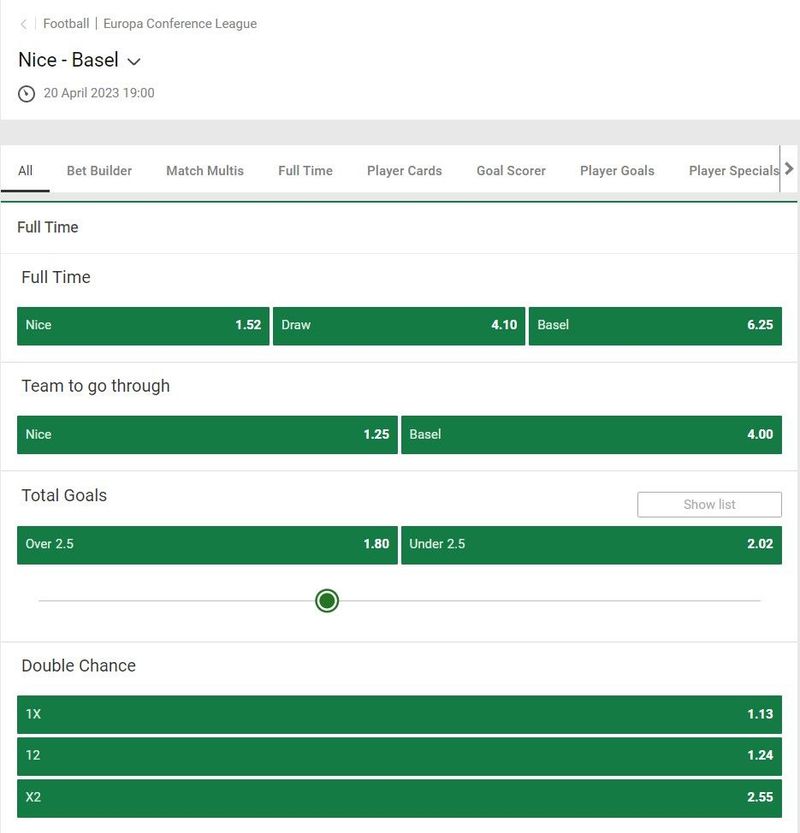Click the clock icon beside match date
This screenshot has width=800, height=833.
[27, 94]
